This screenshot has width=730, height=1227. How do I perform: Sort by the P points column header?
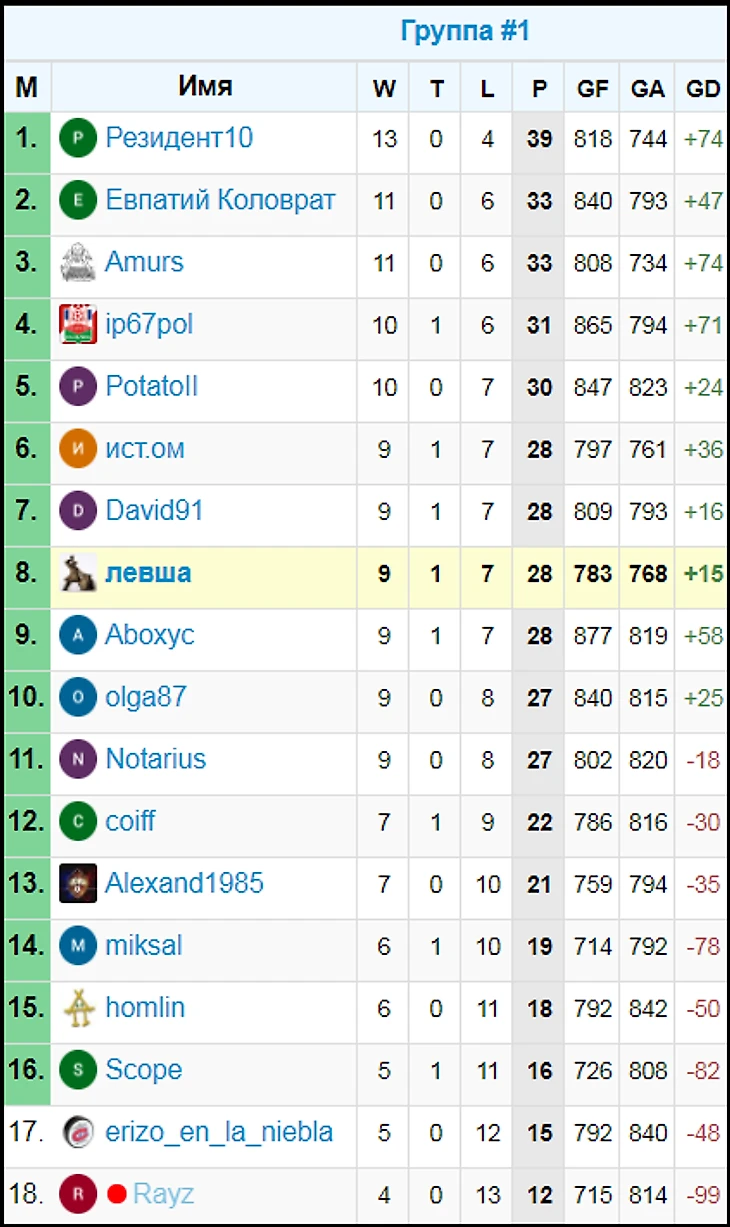coord(539,89)
